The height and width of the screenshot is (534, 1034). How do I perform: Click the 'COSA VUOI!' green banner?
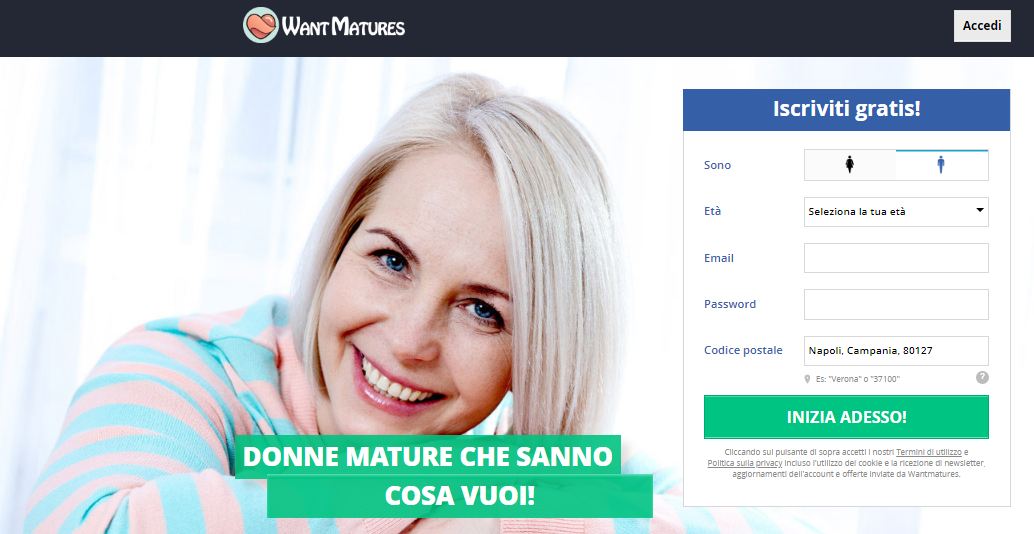tap(460, 496)
